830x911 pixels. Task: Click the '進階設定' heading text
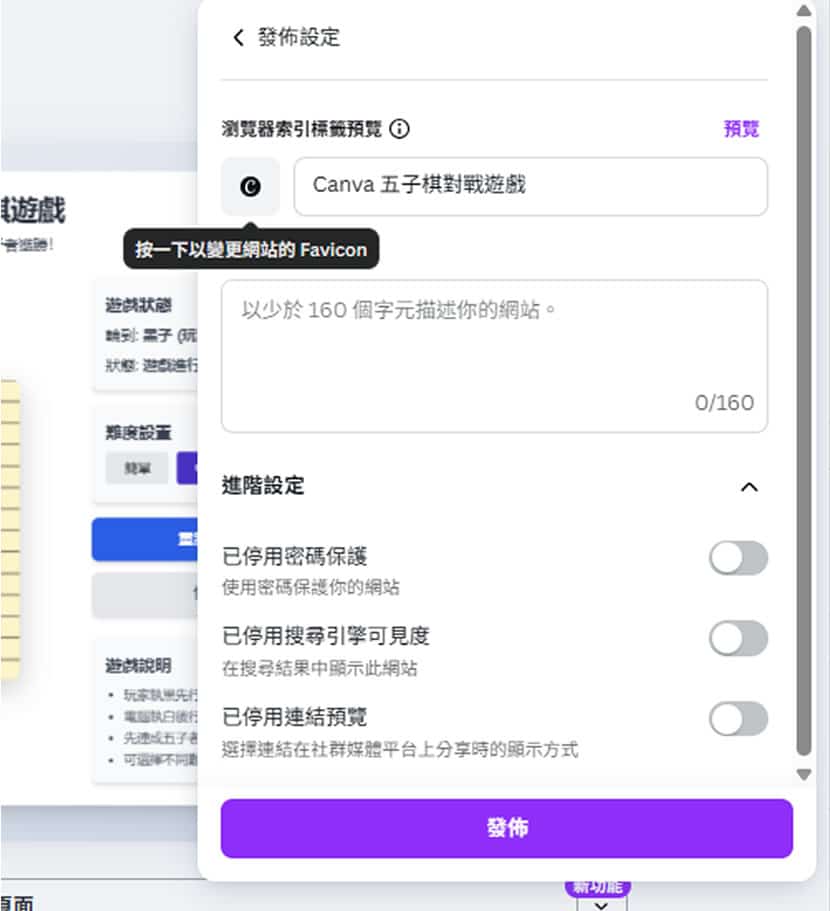pos(263,486)
